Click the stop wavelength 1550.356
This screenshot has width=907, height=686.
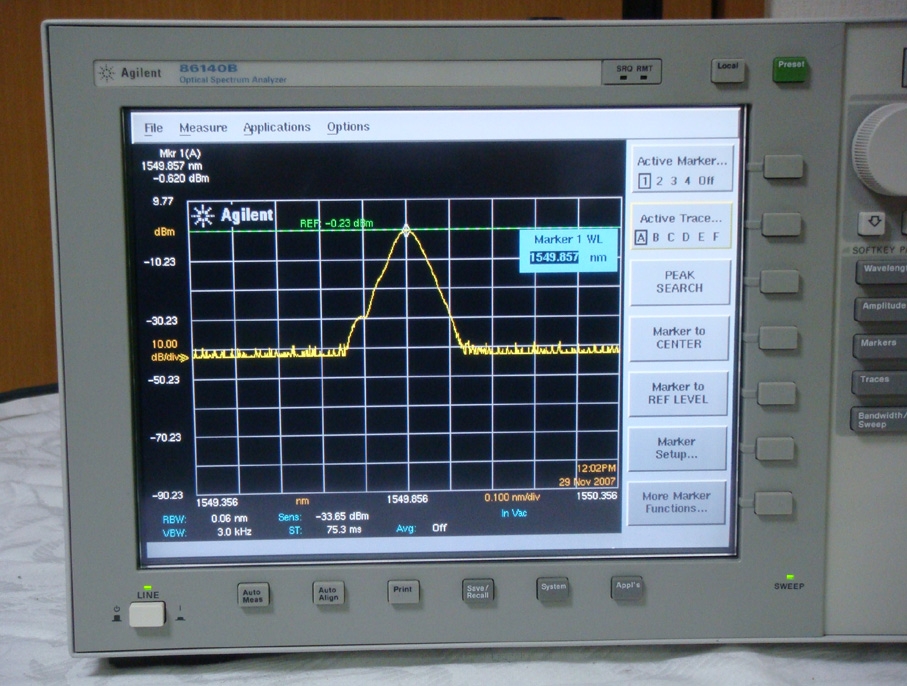[596, 496]
